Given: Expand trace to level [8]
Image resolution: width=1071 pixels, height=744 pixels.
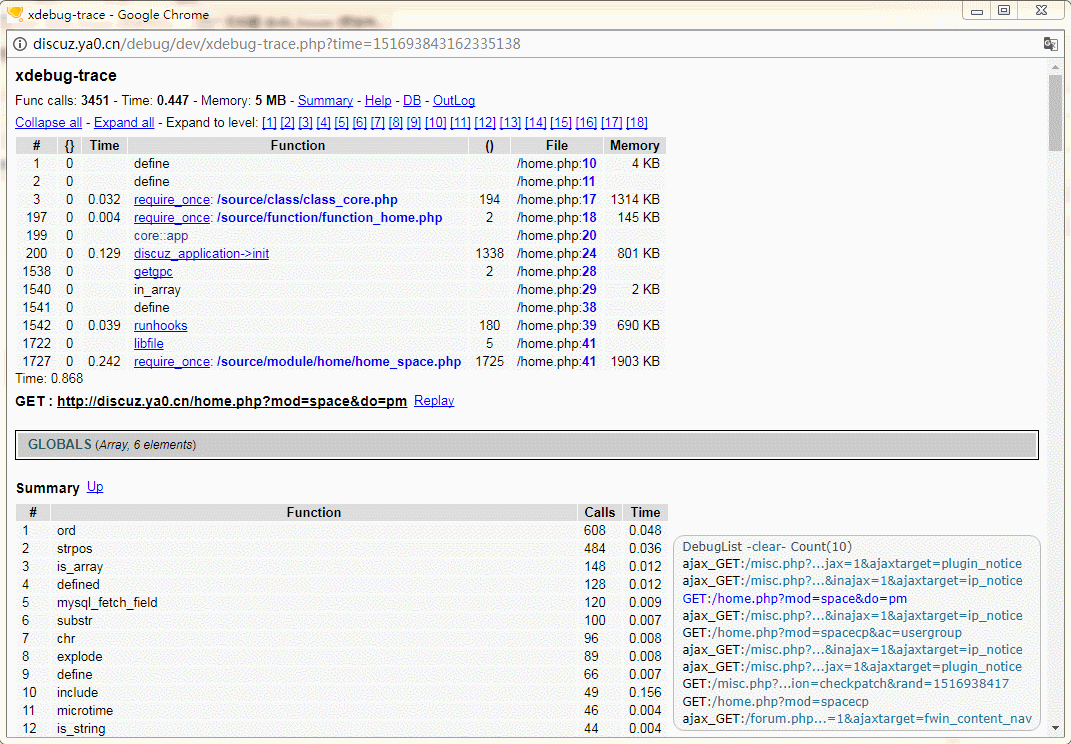Looking at the screenshot, I should pos(395,122).
